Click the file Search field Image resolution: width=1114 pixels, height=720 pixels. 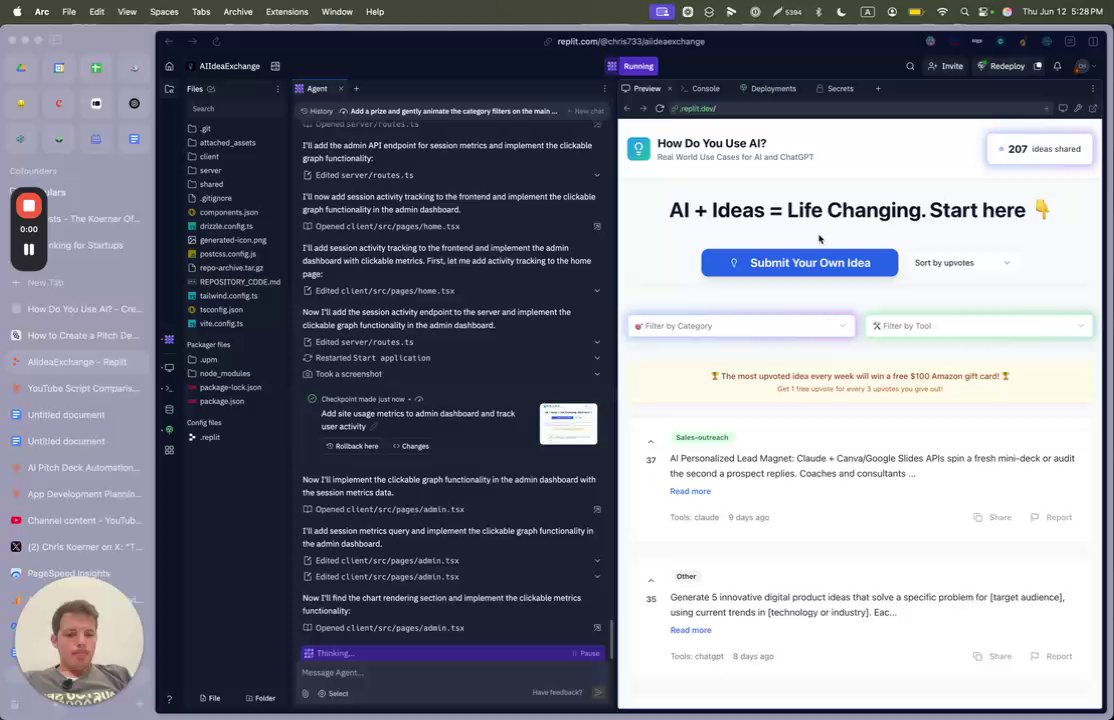(x=235, y=109)
